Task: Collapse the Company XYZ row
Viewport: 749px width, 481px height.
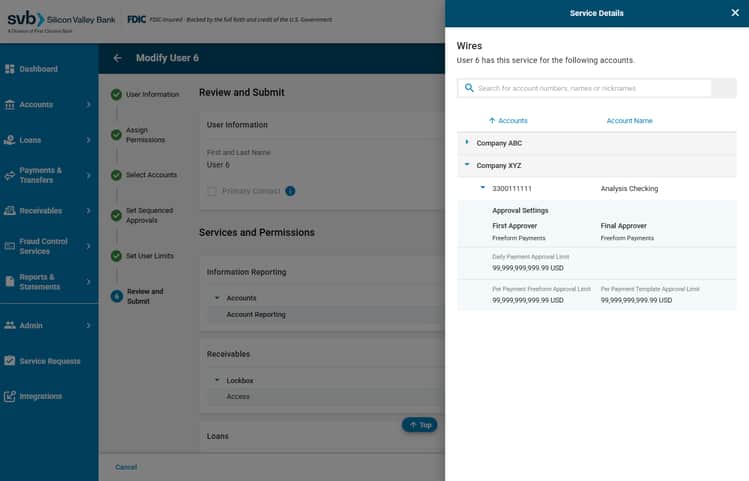Action: click(x=467, y=165)
